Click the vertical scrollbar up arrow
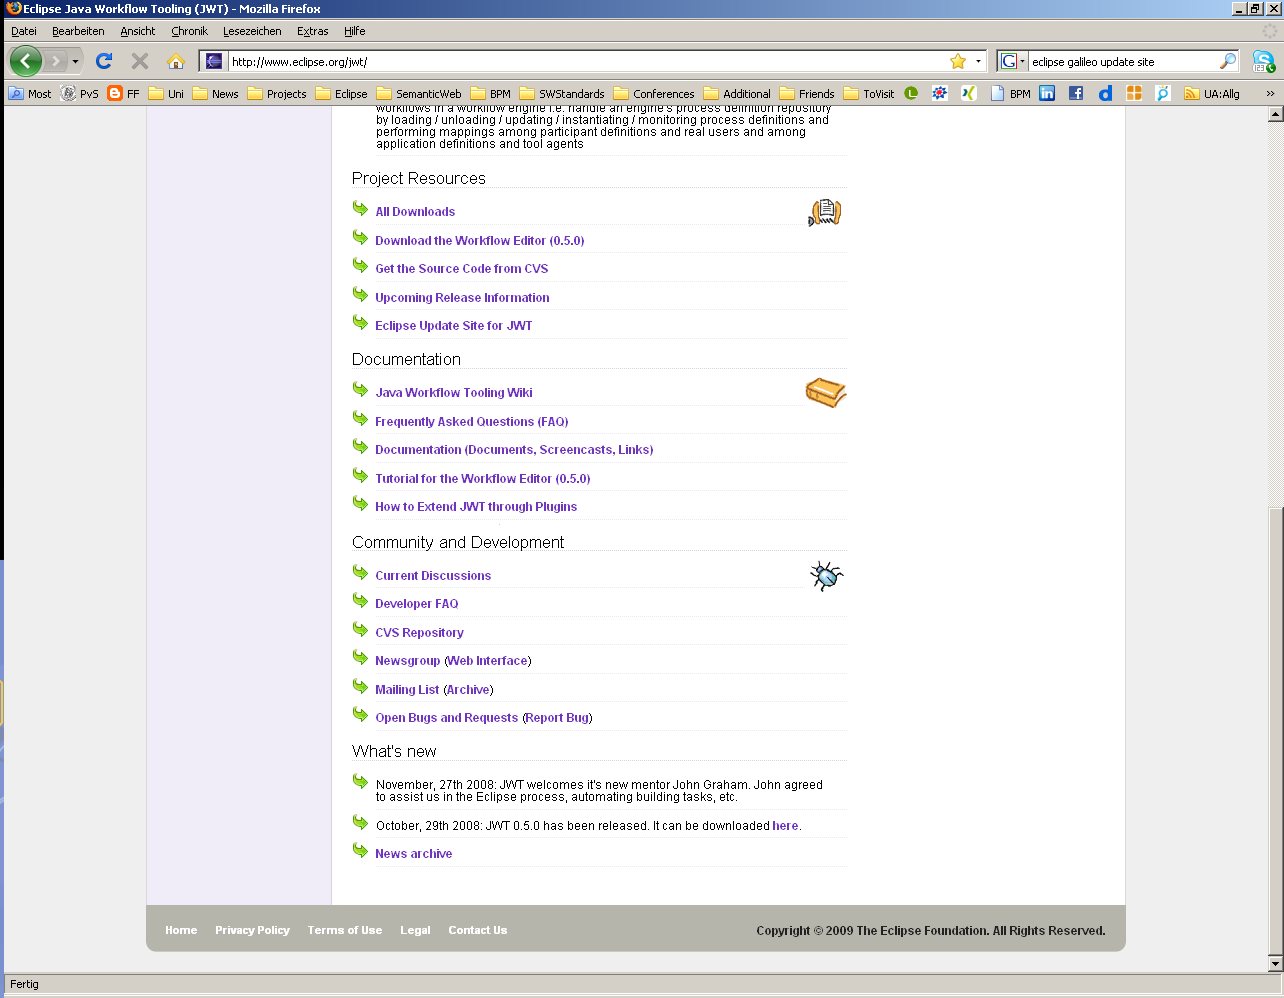 (1275, 114)
